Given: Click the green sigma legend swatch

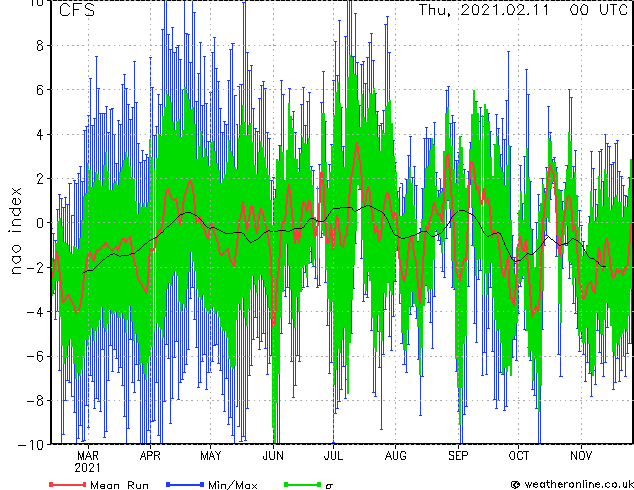Looking at the screenshot, I should click(x=303, y=484).
